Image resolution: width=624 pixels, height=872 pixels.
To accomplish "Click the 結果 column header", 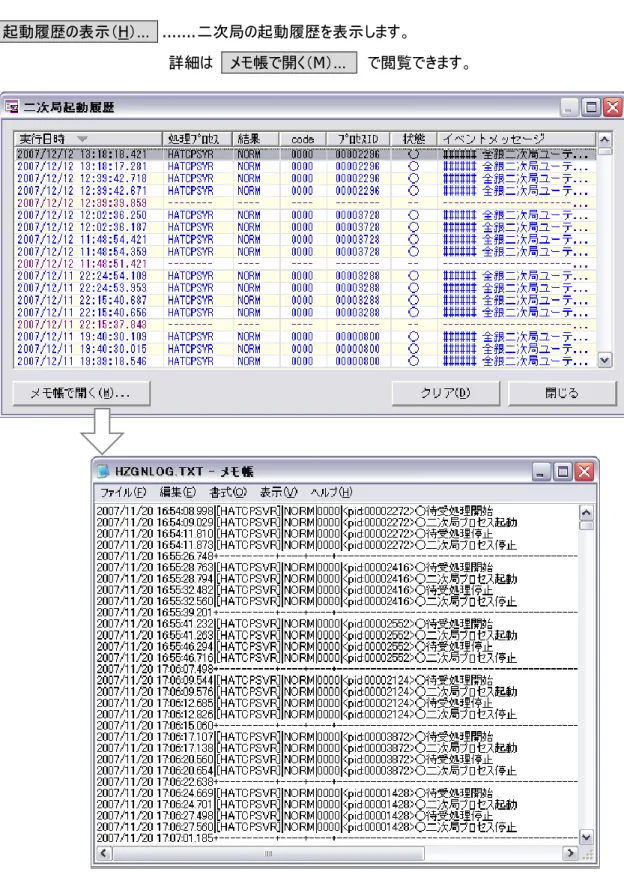I will pyautogui.click(x=255, y=138).
